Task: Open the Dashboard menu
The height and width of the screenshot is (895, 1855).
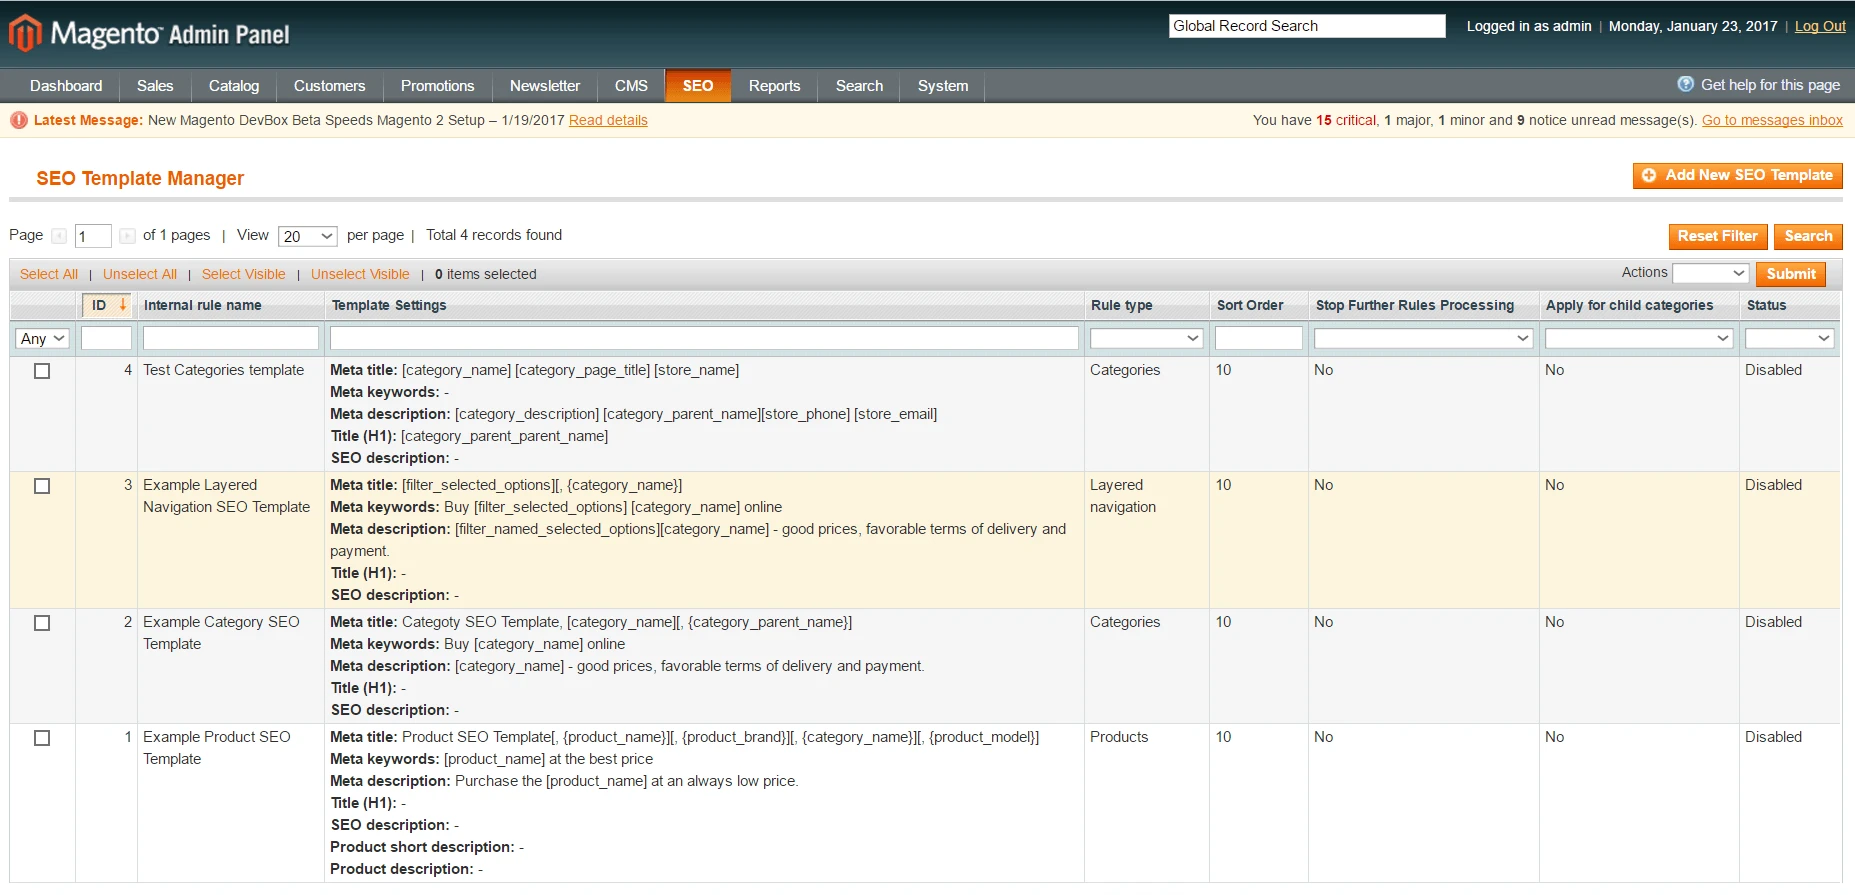Action: tap(66, 86)
